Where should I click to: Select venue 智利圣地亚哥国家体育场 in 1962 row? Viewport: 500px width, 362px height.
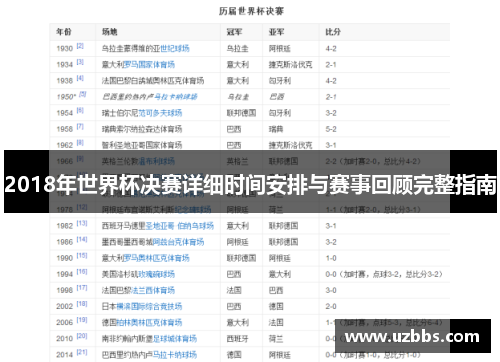142,145
